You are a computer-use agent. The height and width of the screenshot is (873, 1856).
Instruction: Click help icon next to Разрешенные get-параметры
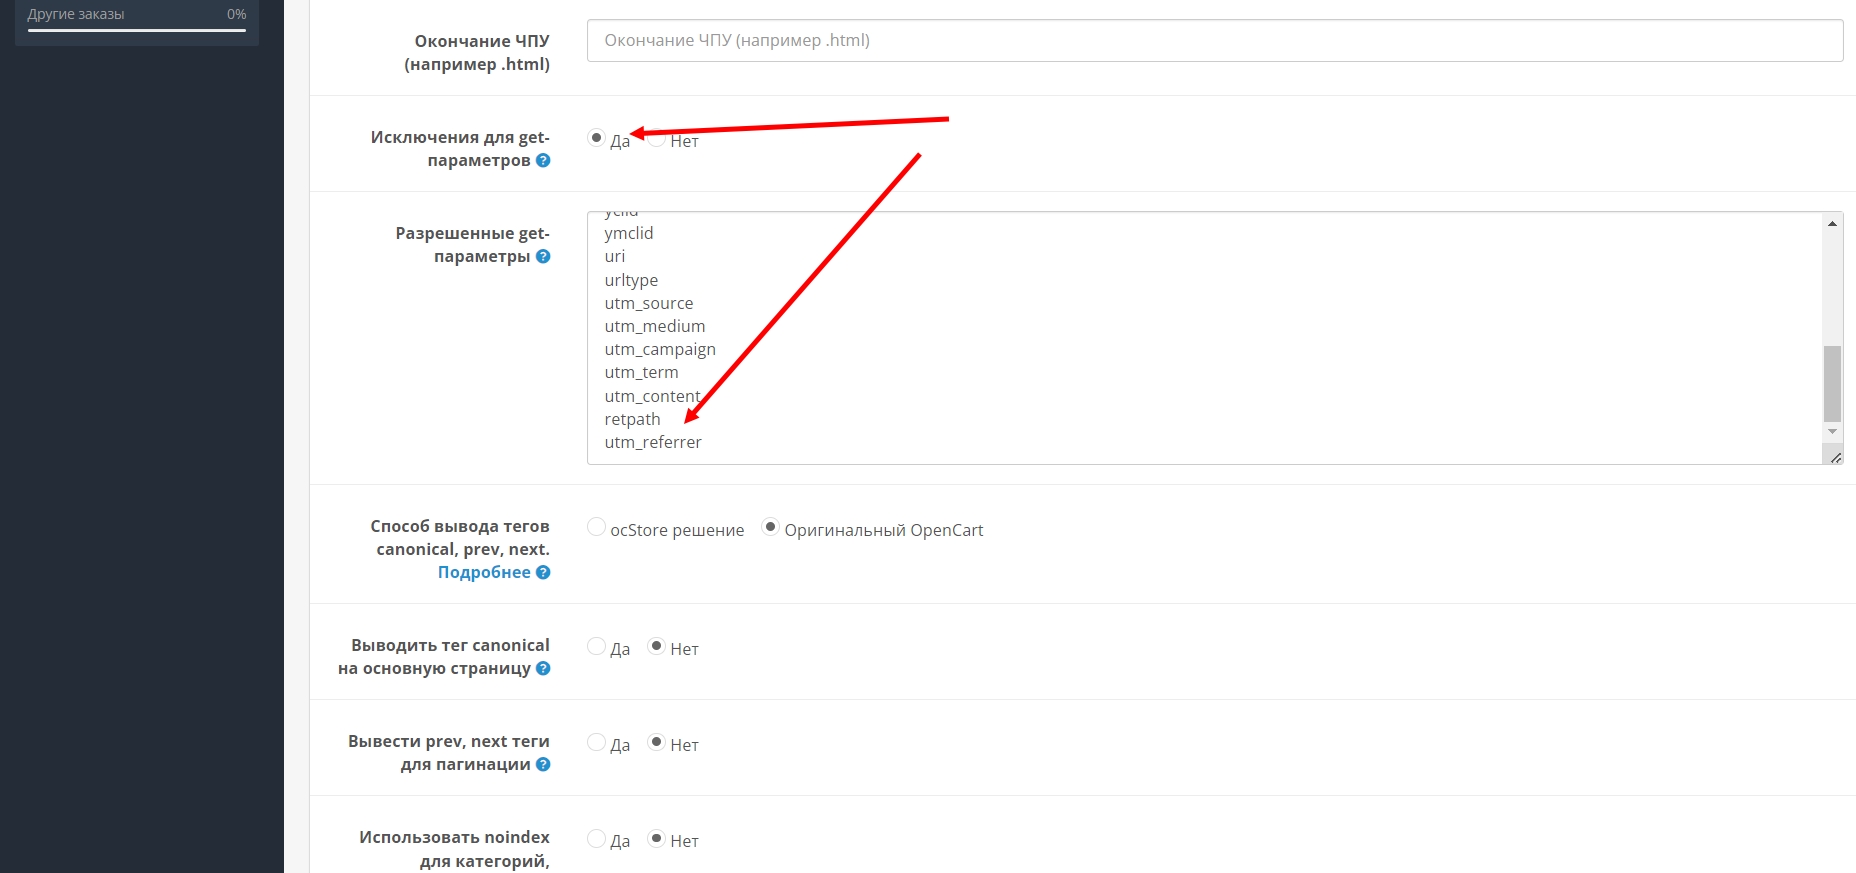click(543, 257)
